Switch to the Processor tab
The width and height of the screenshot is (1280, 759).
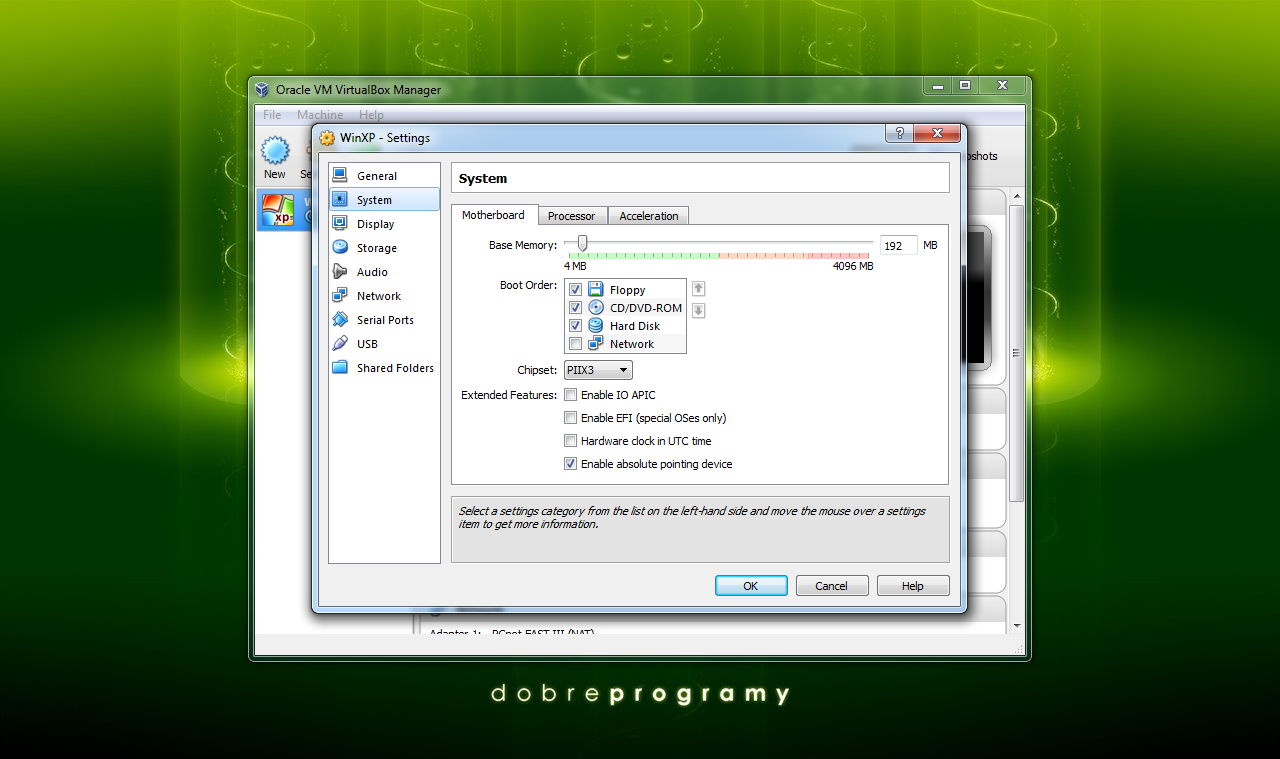pos(571,216)
